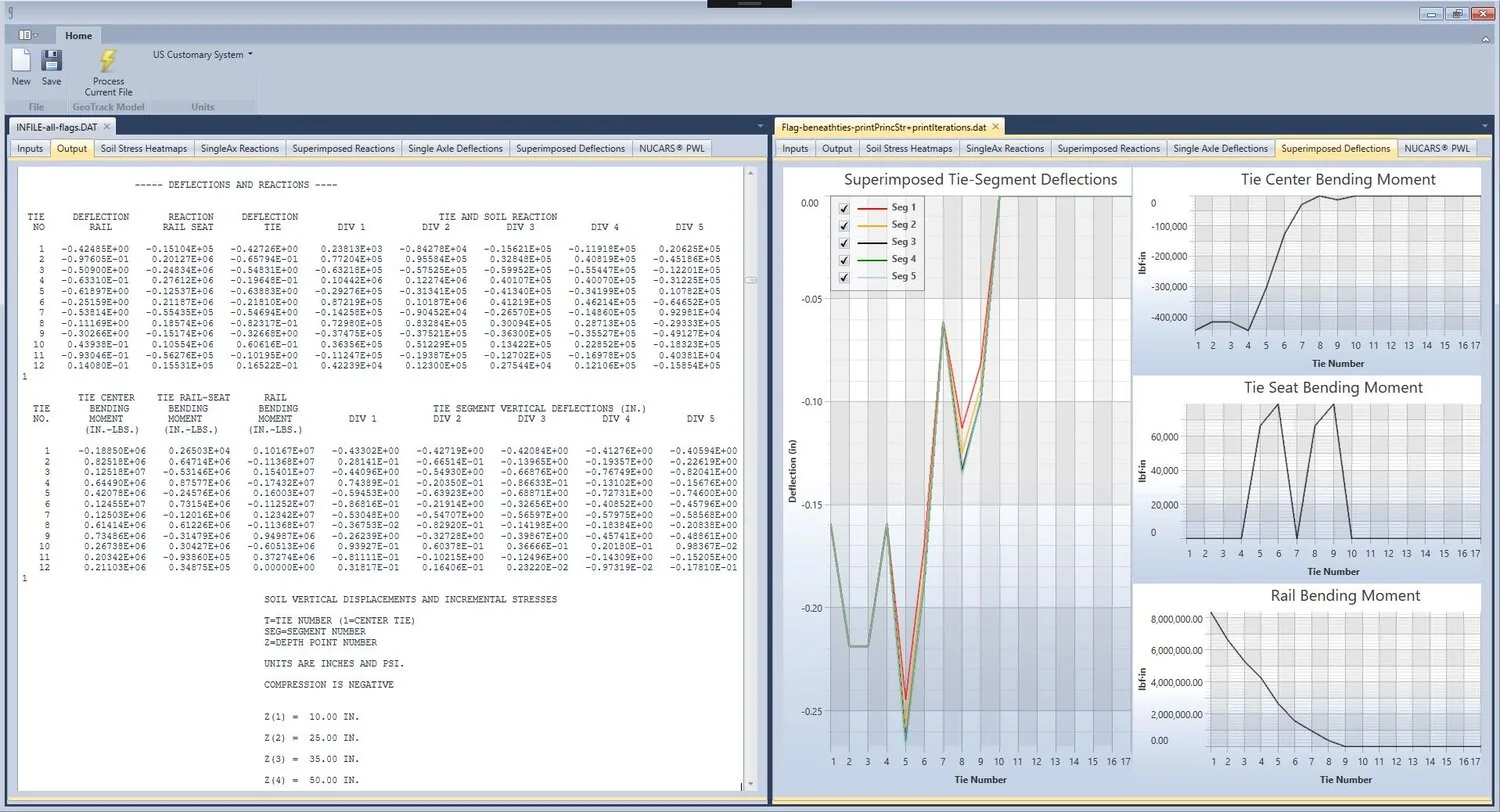Create a new file with New
This screenshot has height=812, width=1500.
pyautogui.click(x=21, y=68)
